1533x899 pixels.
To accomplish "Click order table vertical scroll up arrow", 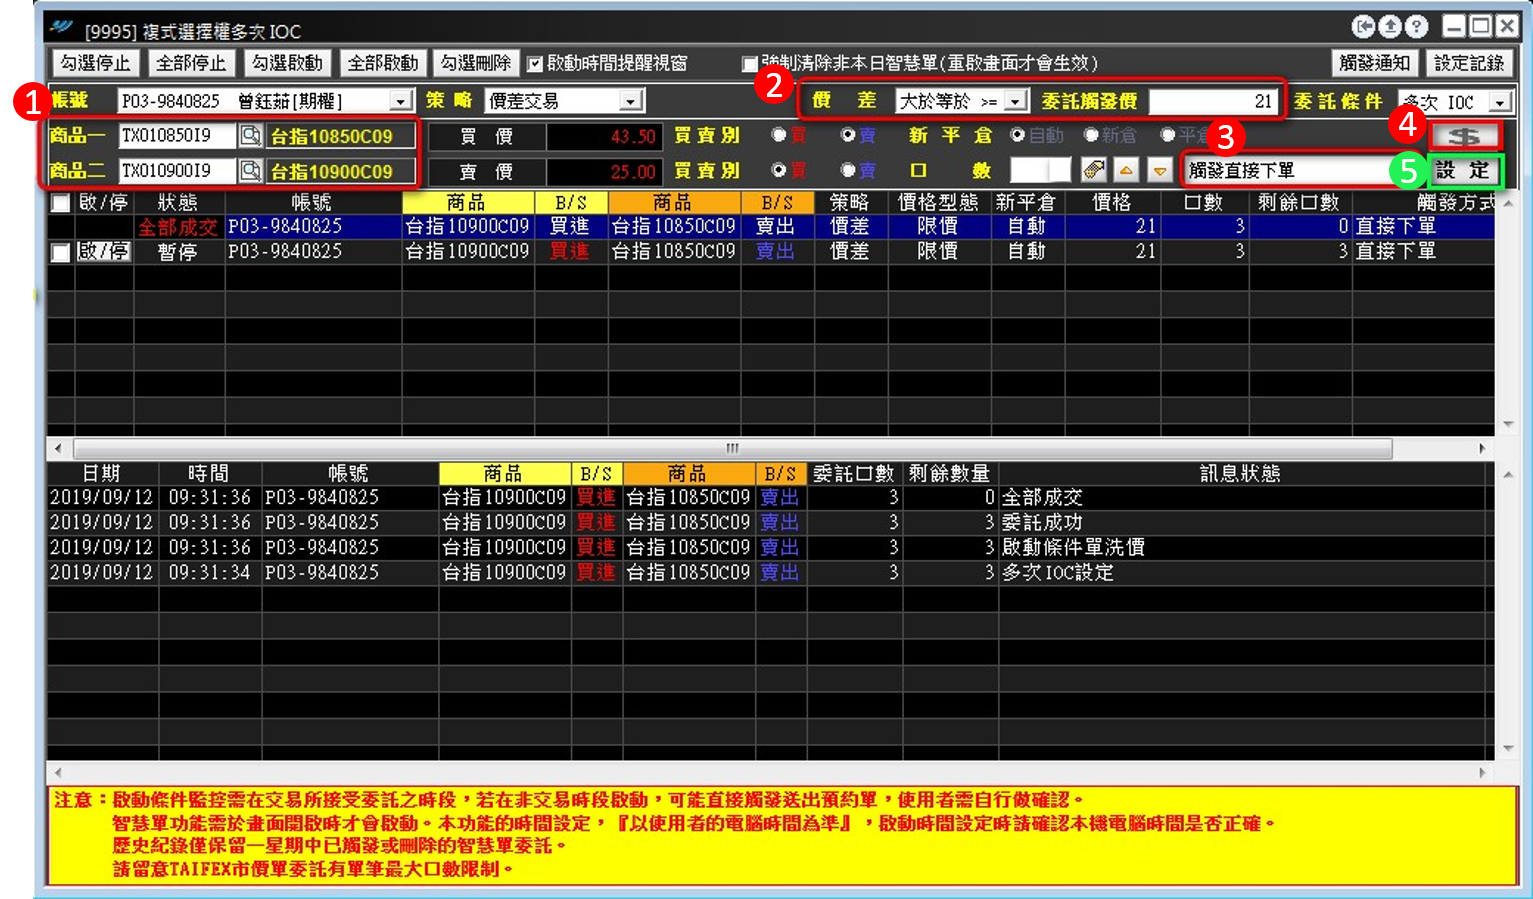I will (x=1507, y=203).
